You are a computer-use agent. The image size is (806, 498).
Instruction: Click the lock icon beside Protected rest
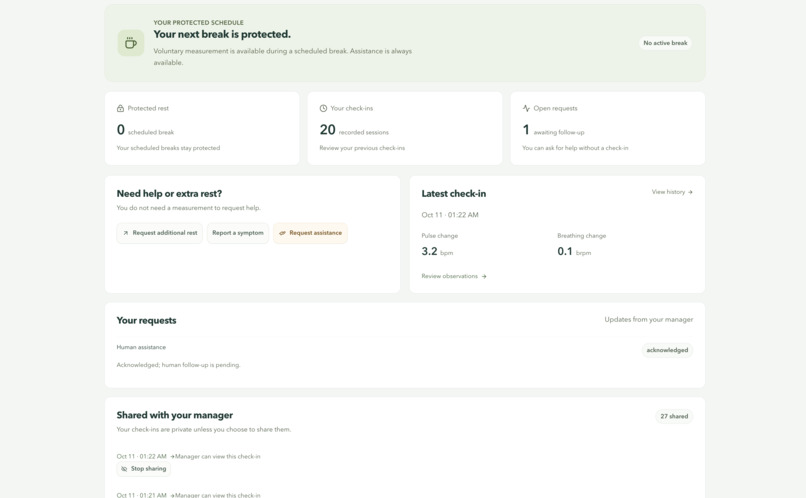tap(120, 108)
